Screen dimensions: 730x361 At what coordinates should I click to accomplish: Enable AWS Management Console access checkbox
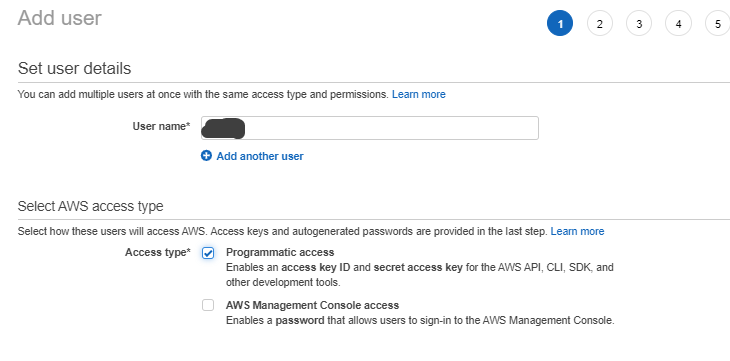point(208,305)
